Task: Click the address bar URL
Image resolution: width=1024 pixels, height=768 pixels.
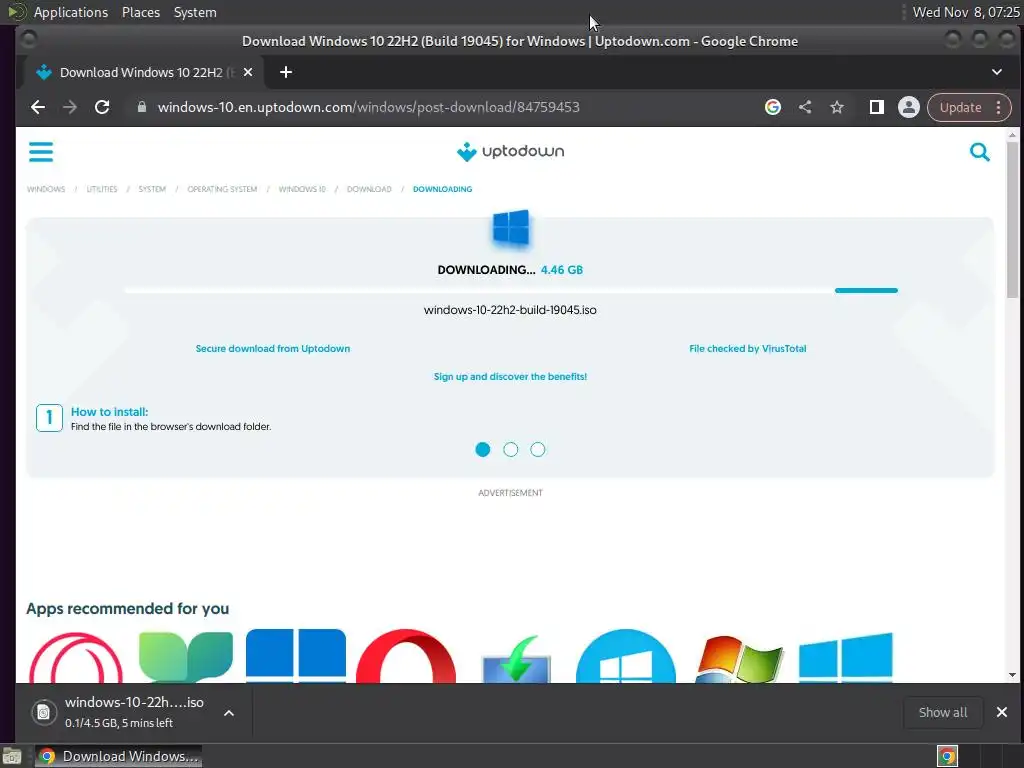Action: click(x=368, y=107)
